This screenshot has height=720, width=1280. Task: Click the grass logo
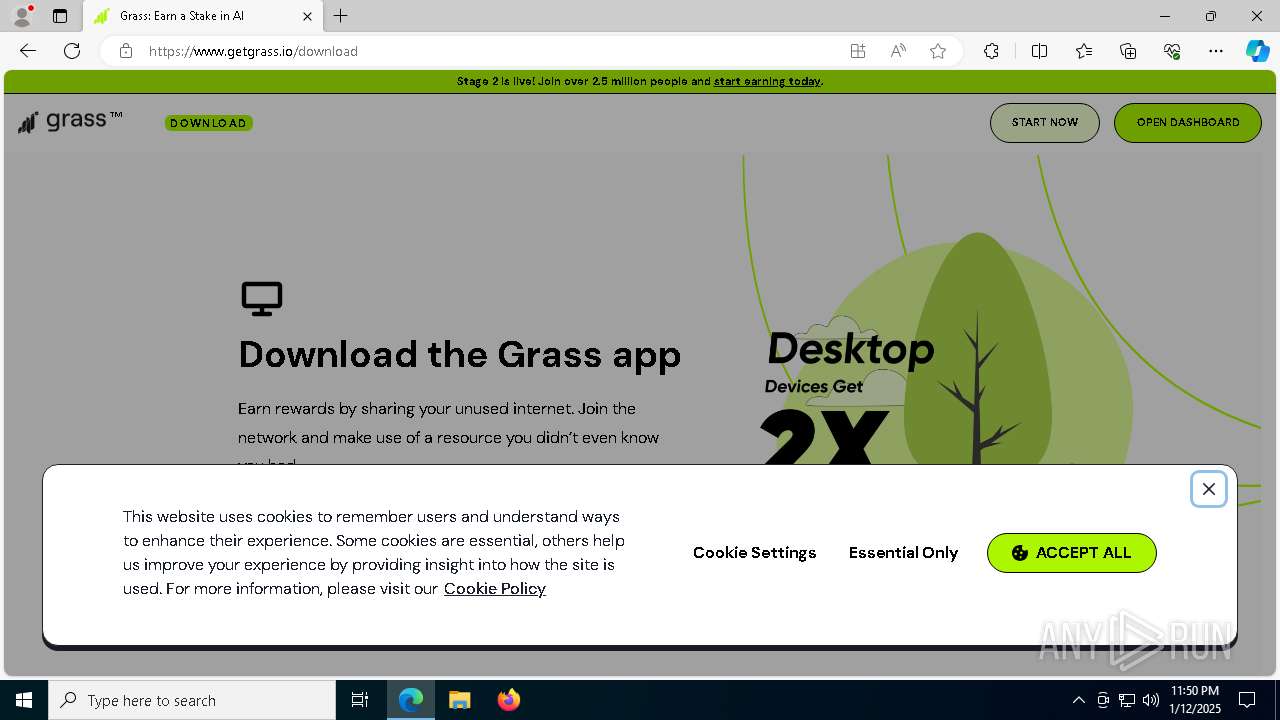[x=70, y=122]
